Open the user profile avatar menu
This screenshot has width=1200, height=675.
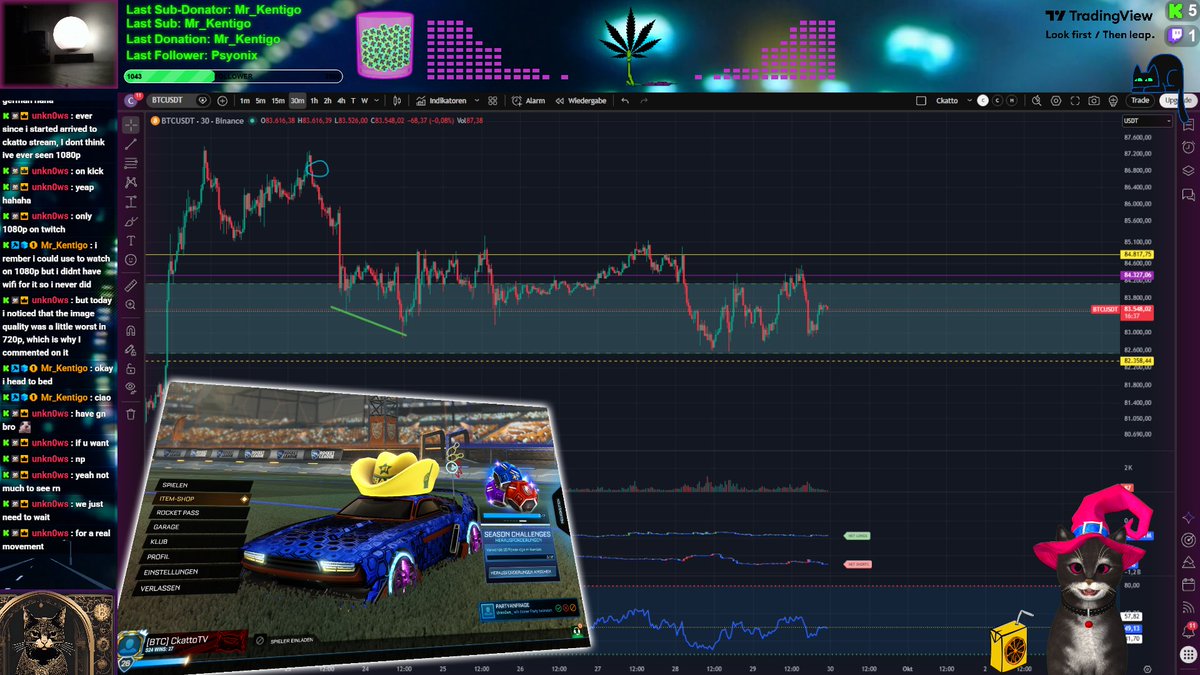pos(130,100)
